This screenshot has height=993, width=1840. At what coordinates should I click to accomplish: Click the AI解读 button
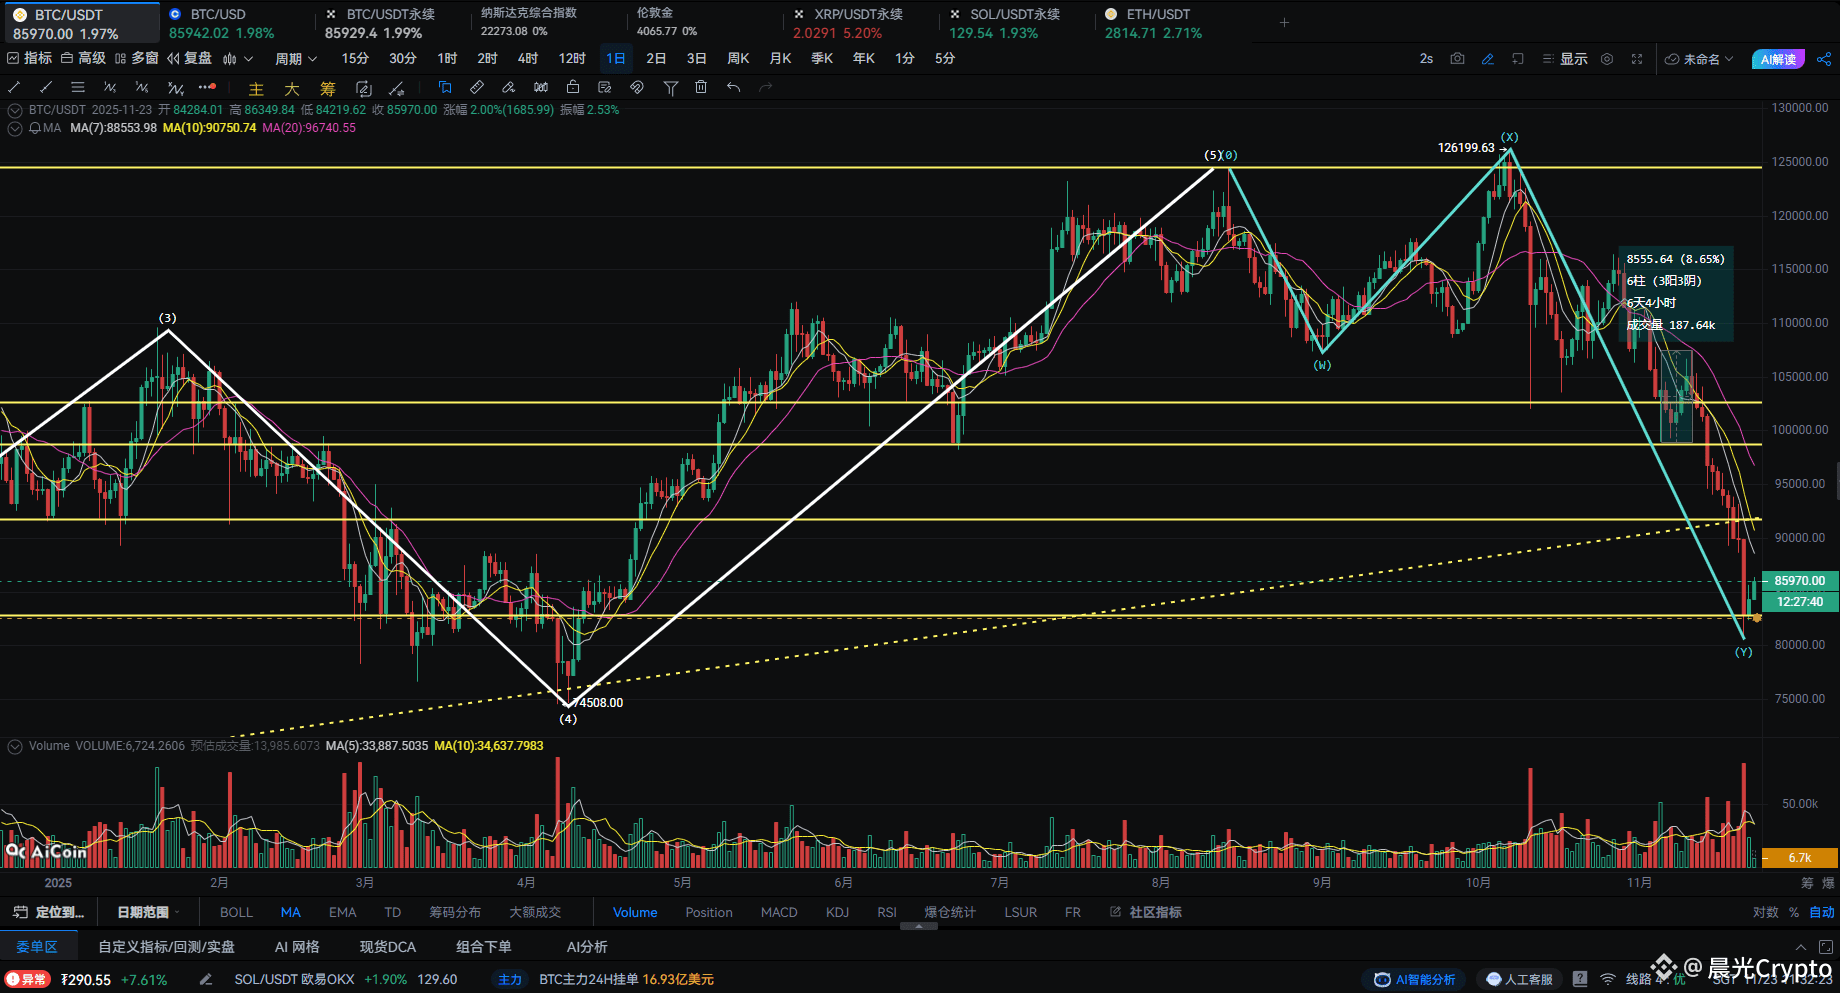(x=1779, y=60)
